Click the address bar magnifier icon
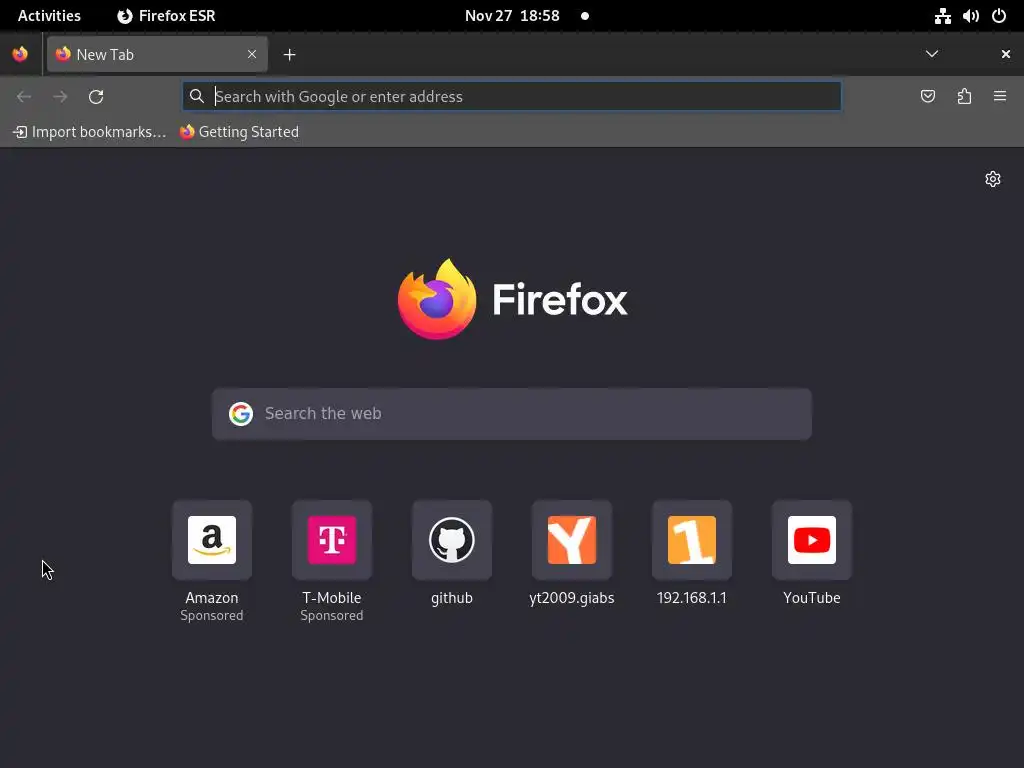Screen dimensions: 1024x768 tap(197, 97)
